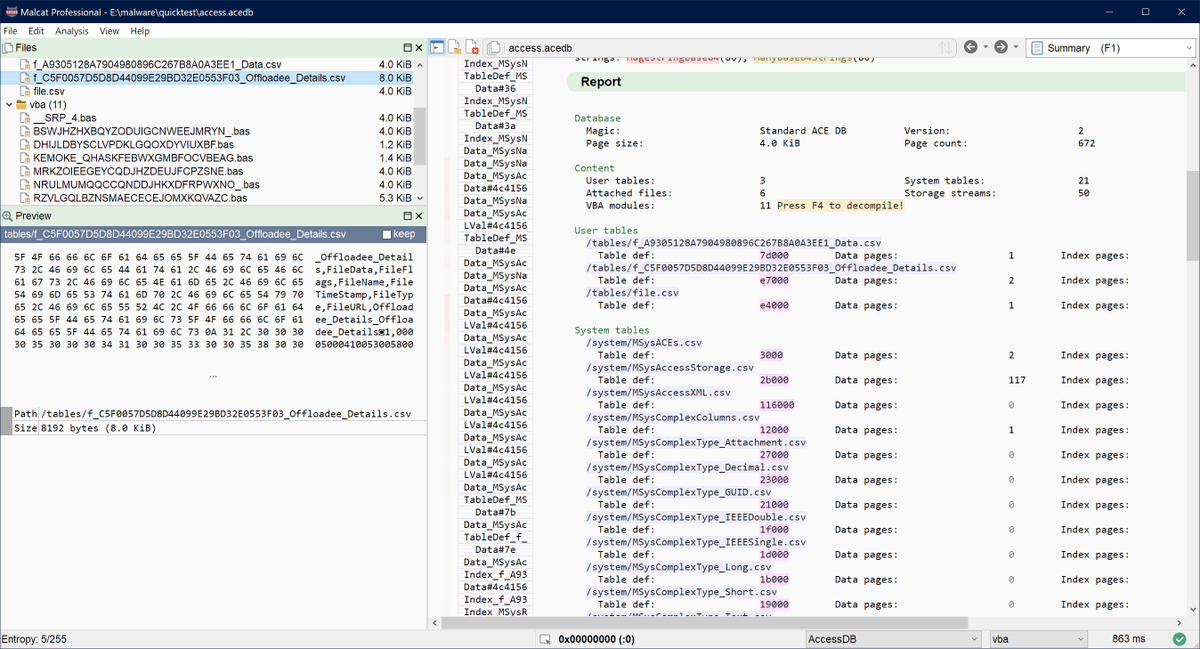Select Data#4e entry in structure list

(x=495, y=251)
